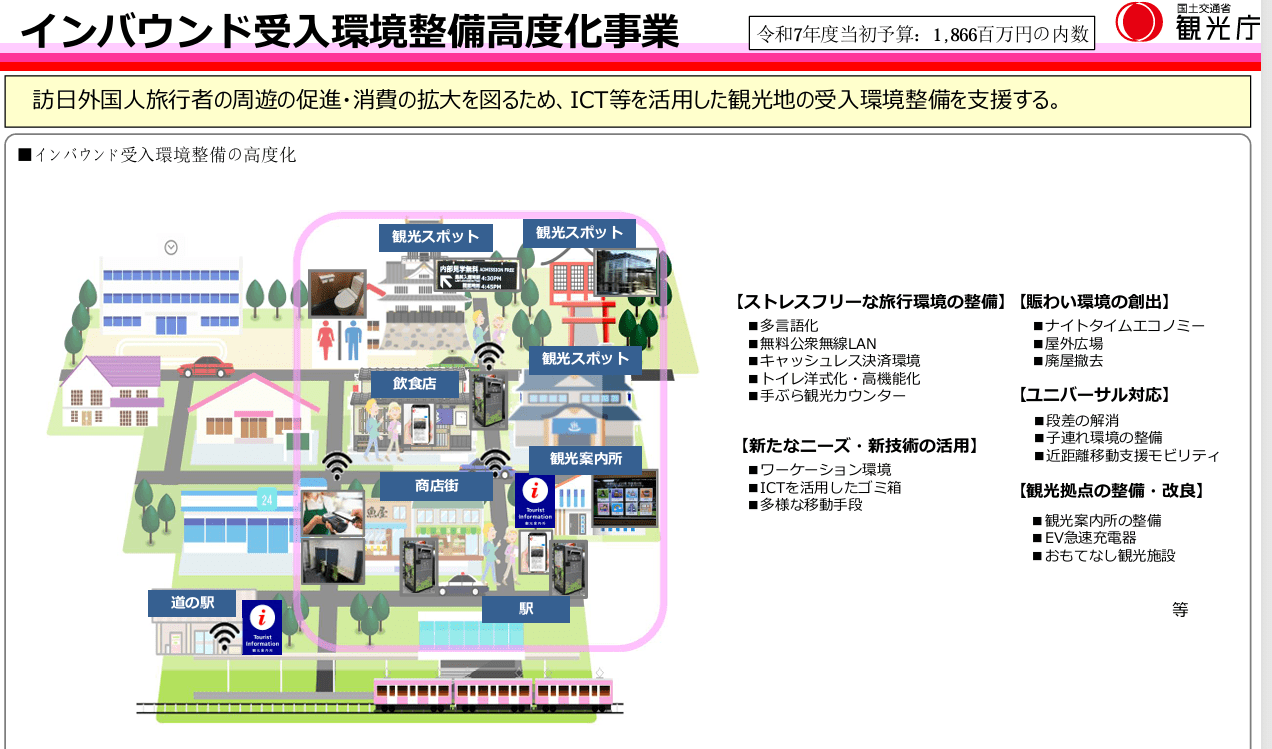The height and width of the screenshot is (749, 1272).
Task: Click the 【賑わい環境の創出】 heading
Action: pos(1093,302)
